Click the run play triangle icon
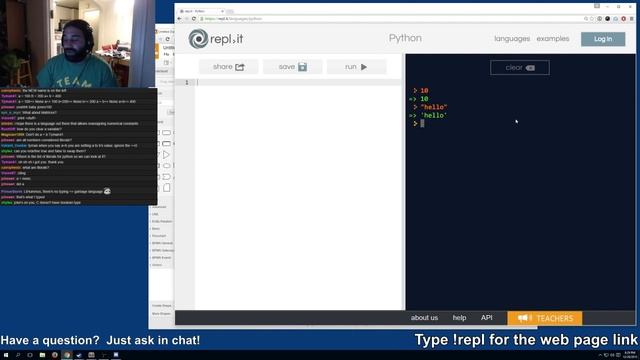This screenshot has width=640, height=360. point(364,67)
